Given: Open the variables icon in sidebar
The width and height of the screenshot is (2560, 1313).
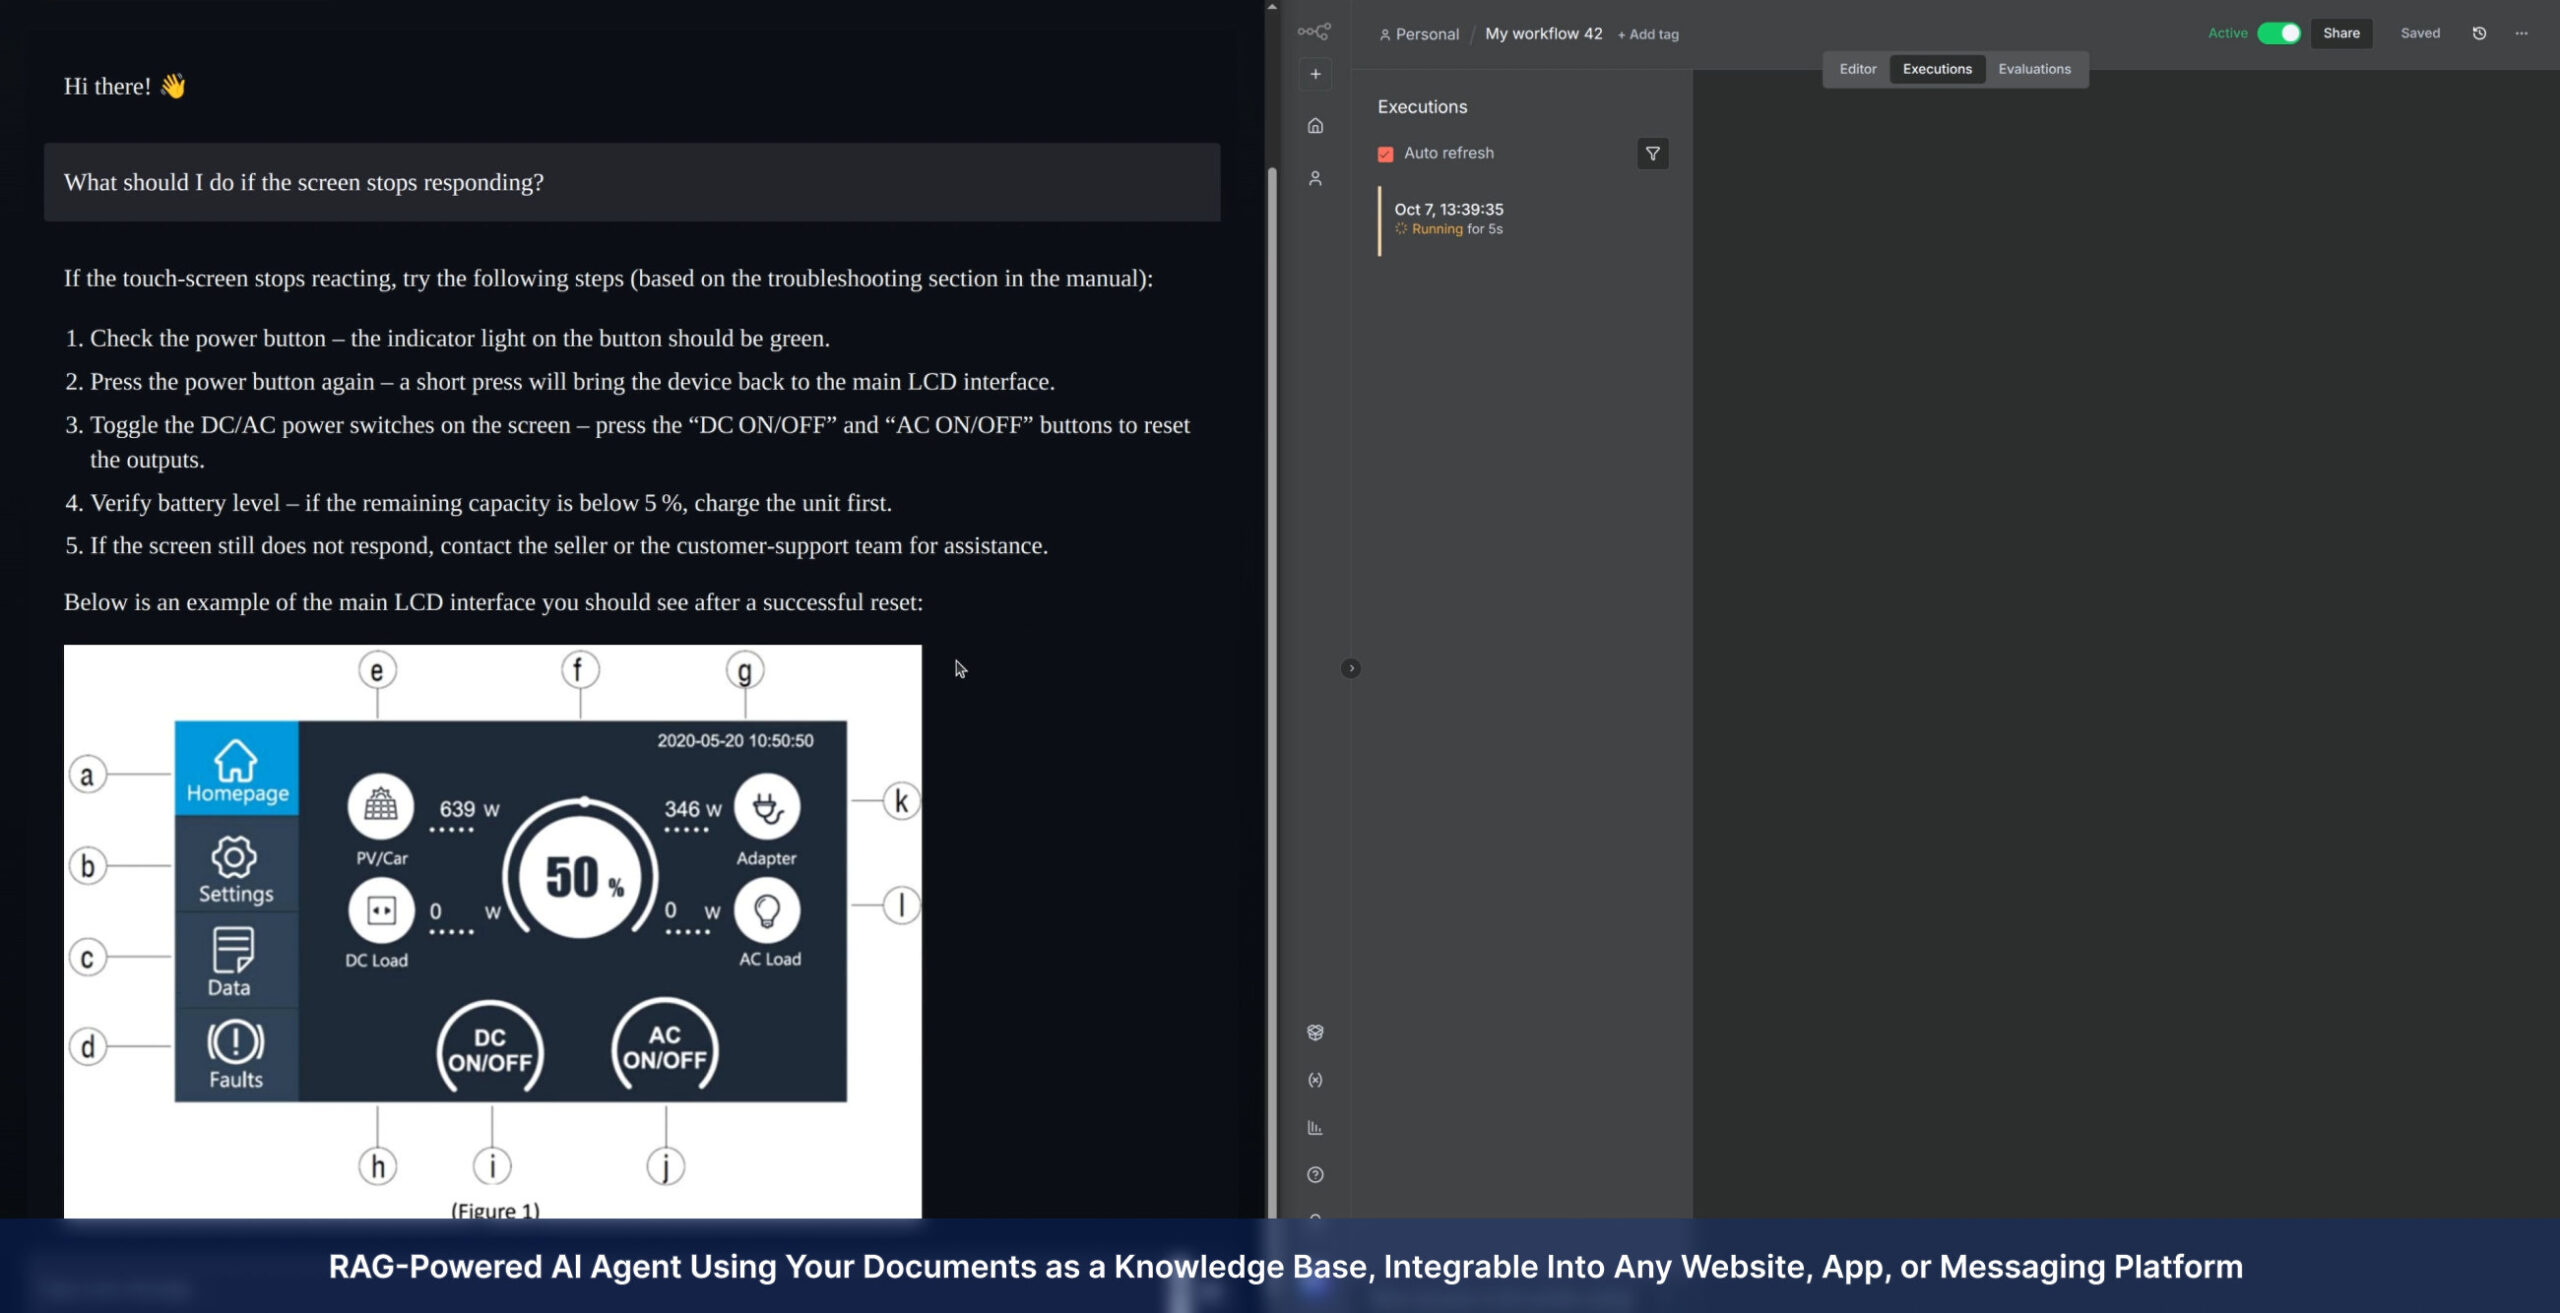Looking at the screenshot, I should point(1315,1080).
